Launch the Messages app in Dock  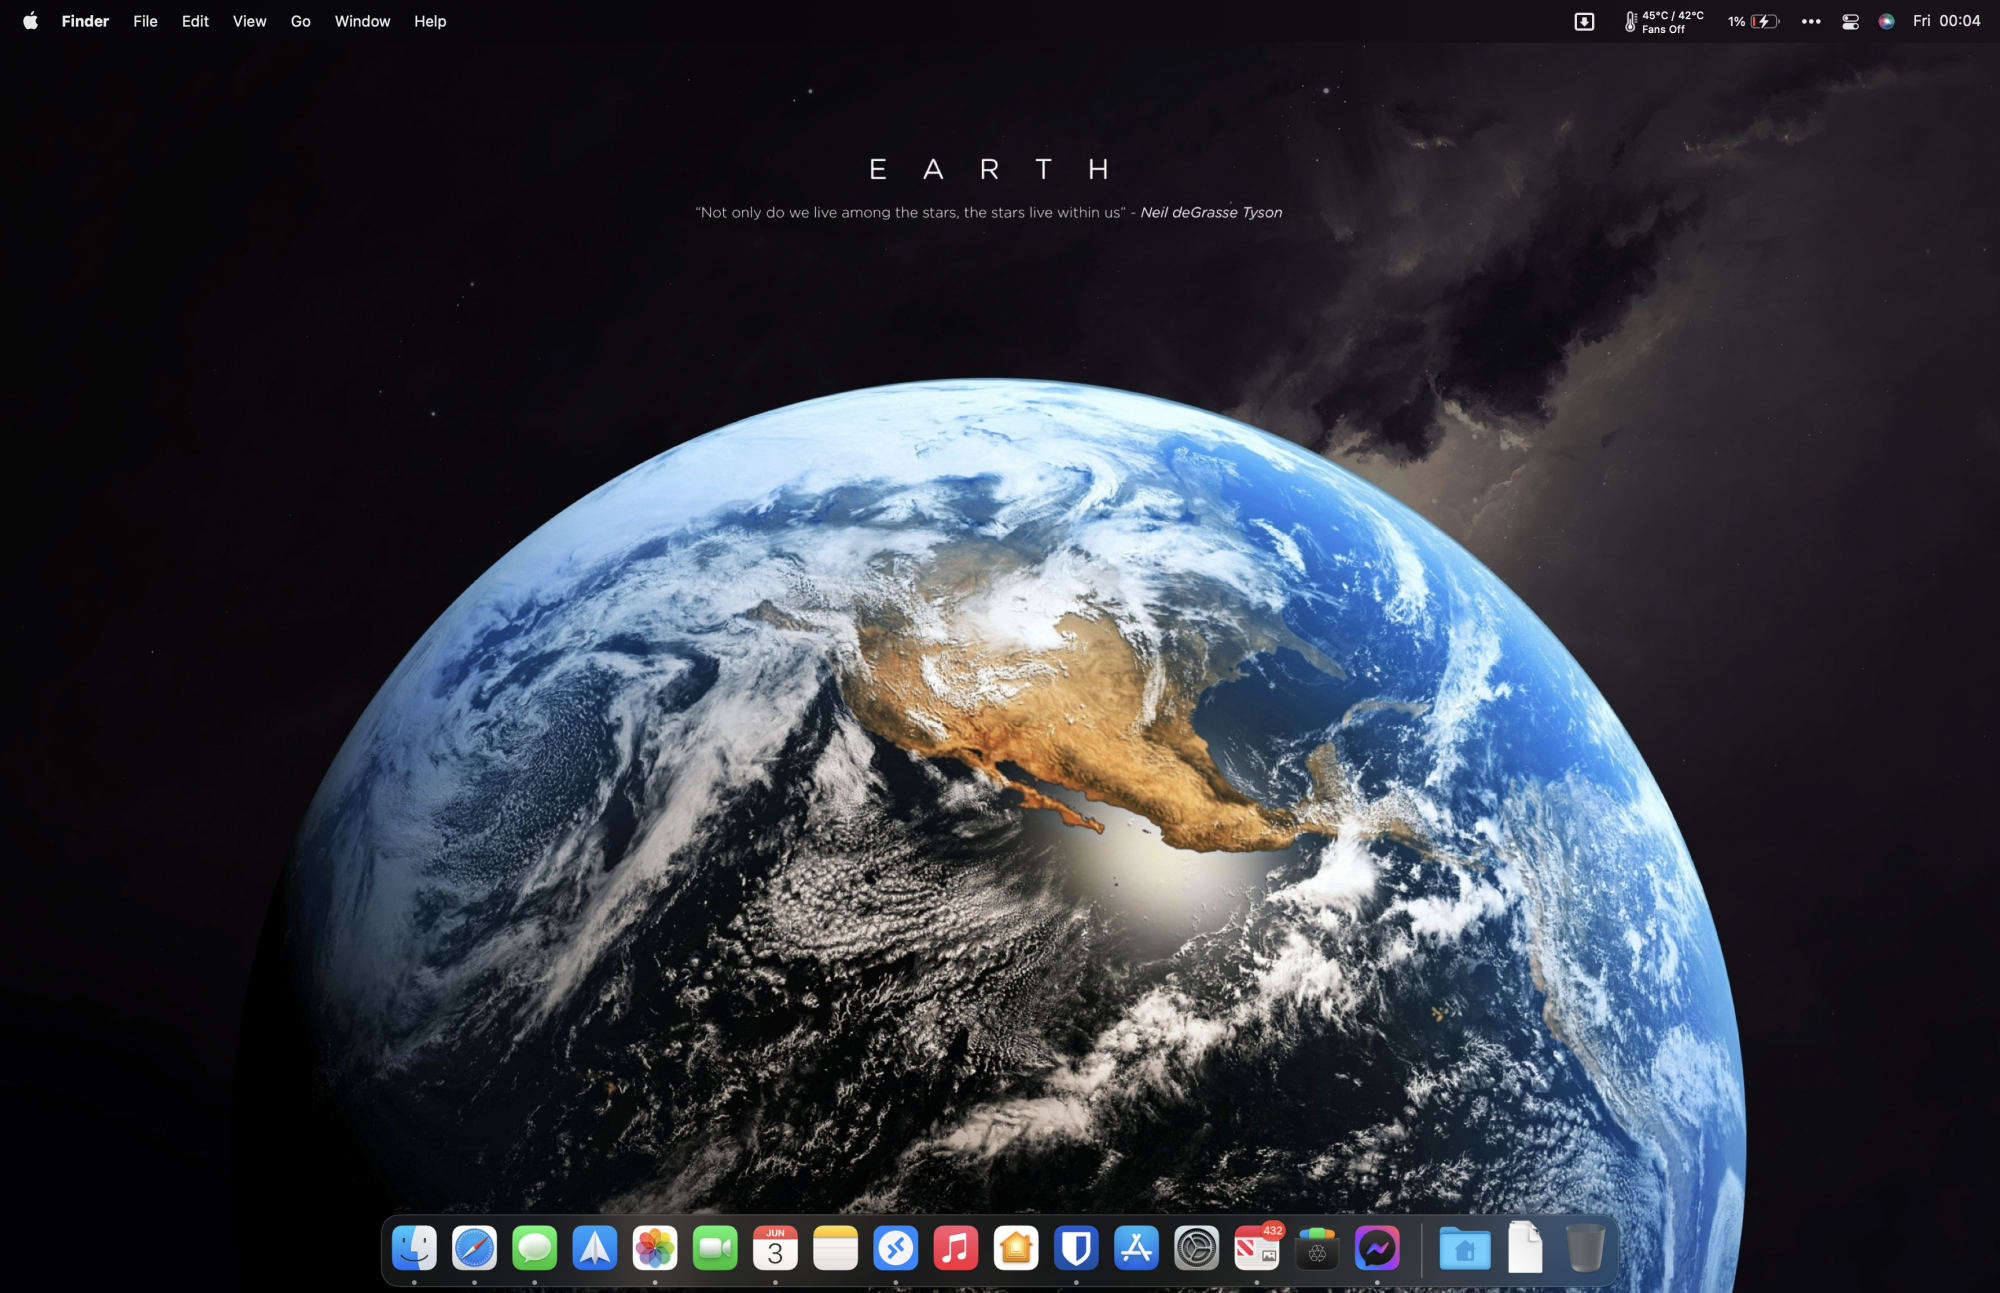(535, 1248)
